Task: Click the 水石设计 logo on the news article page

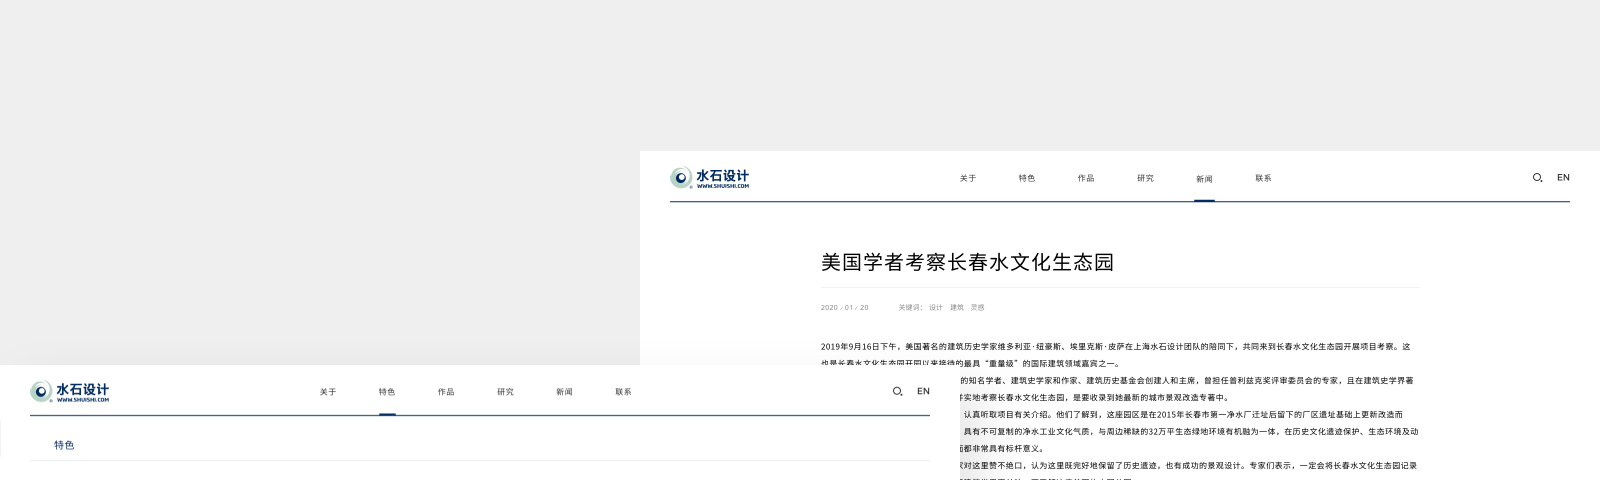Action: tap(710, 178)
